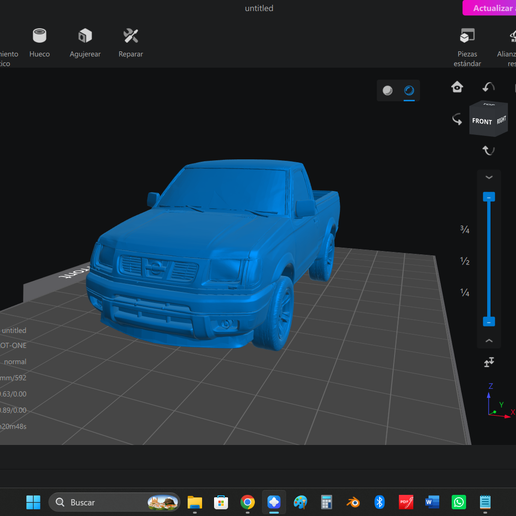Screen dimensions: 516x516
Task: Click the bottom handle of layer slider
Action: click(x=489, y=322)
